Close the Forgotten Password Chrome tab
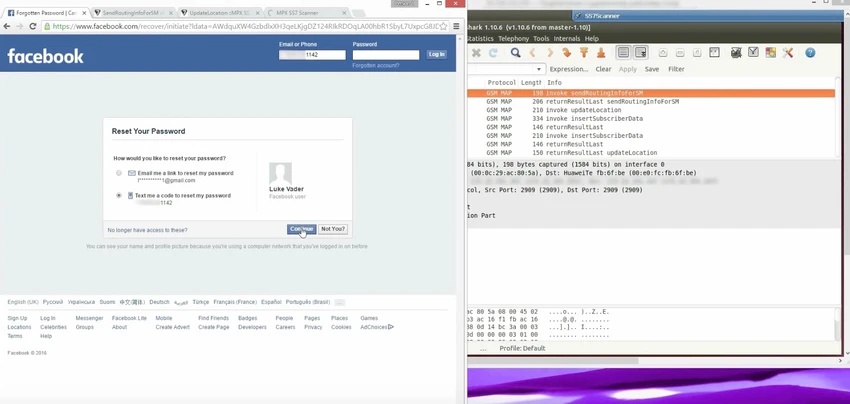The height and width of the screenshot is (404, 850). (84, 12)
